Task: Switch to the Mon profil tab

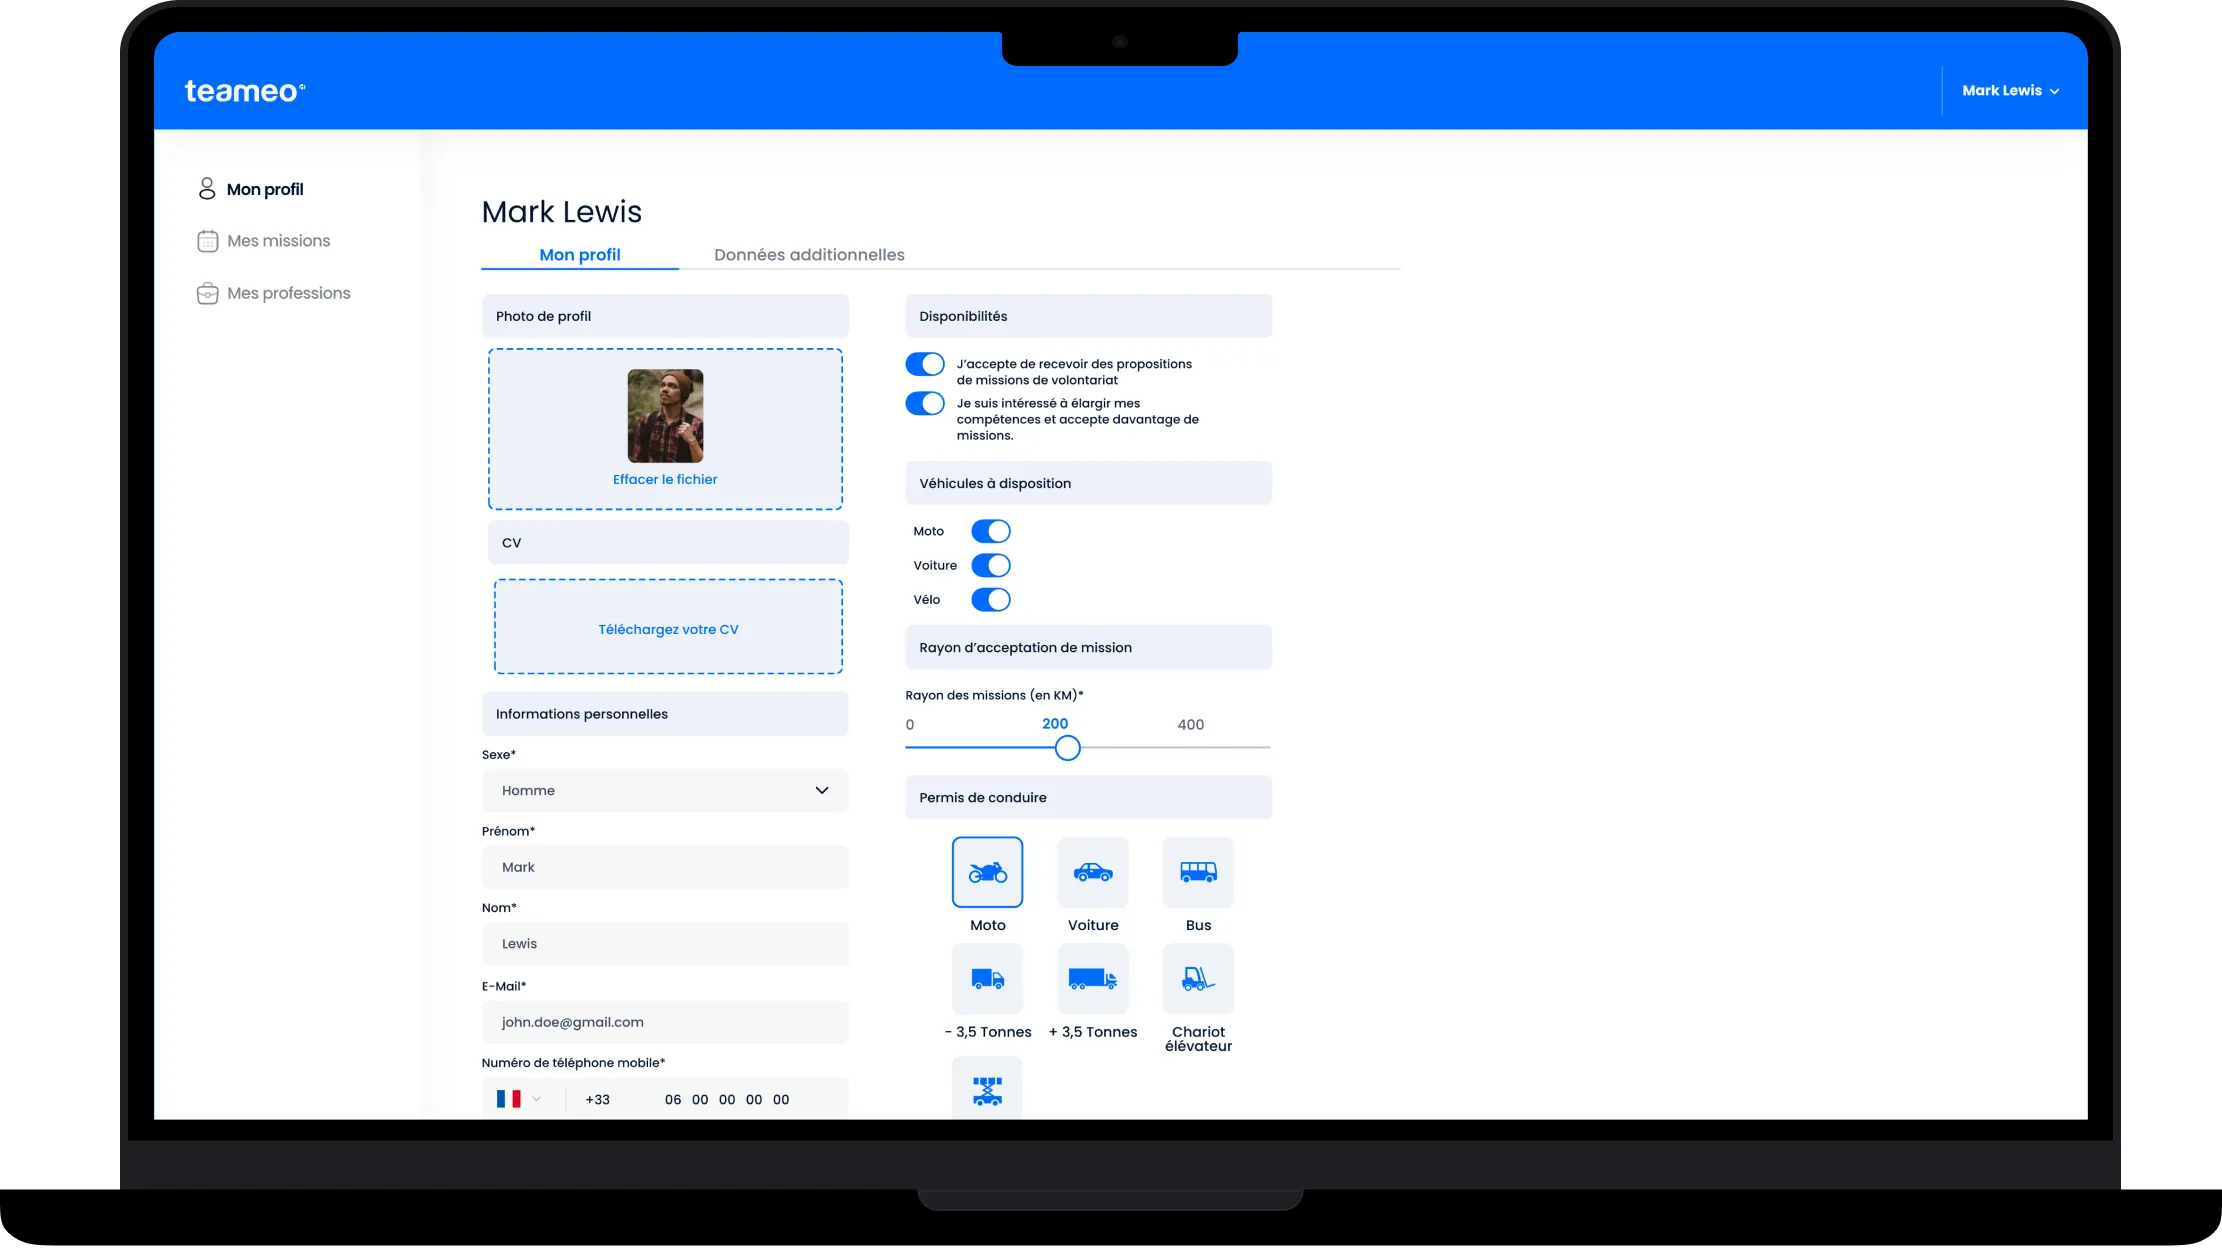Action: pyautogui.click(x=580, y=255)
